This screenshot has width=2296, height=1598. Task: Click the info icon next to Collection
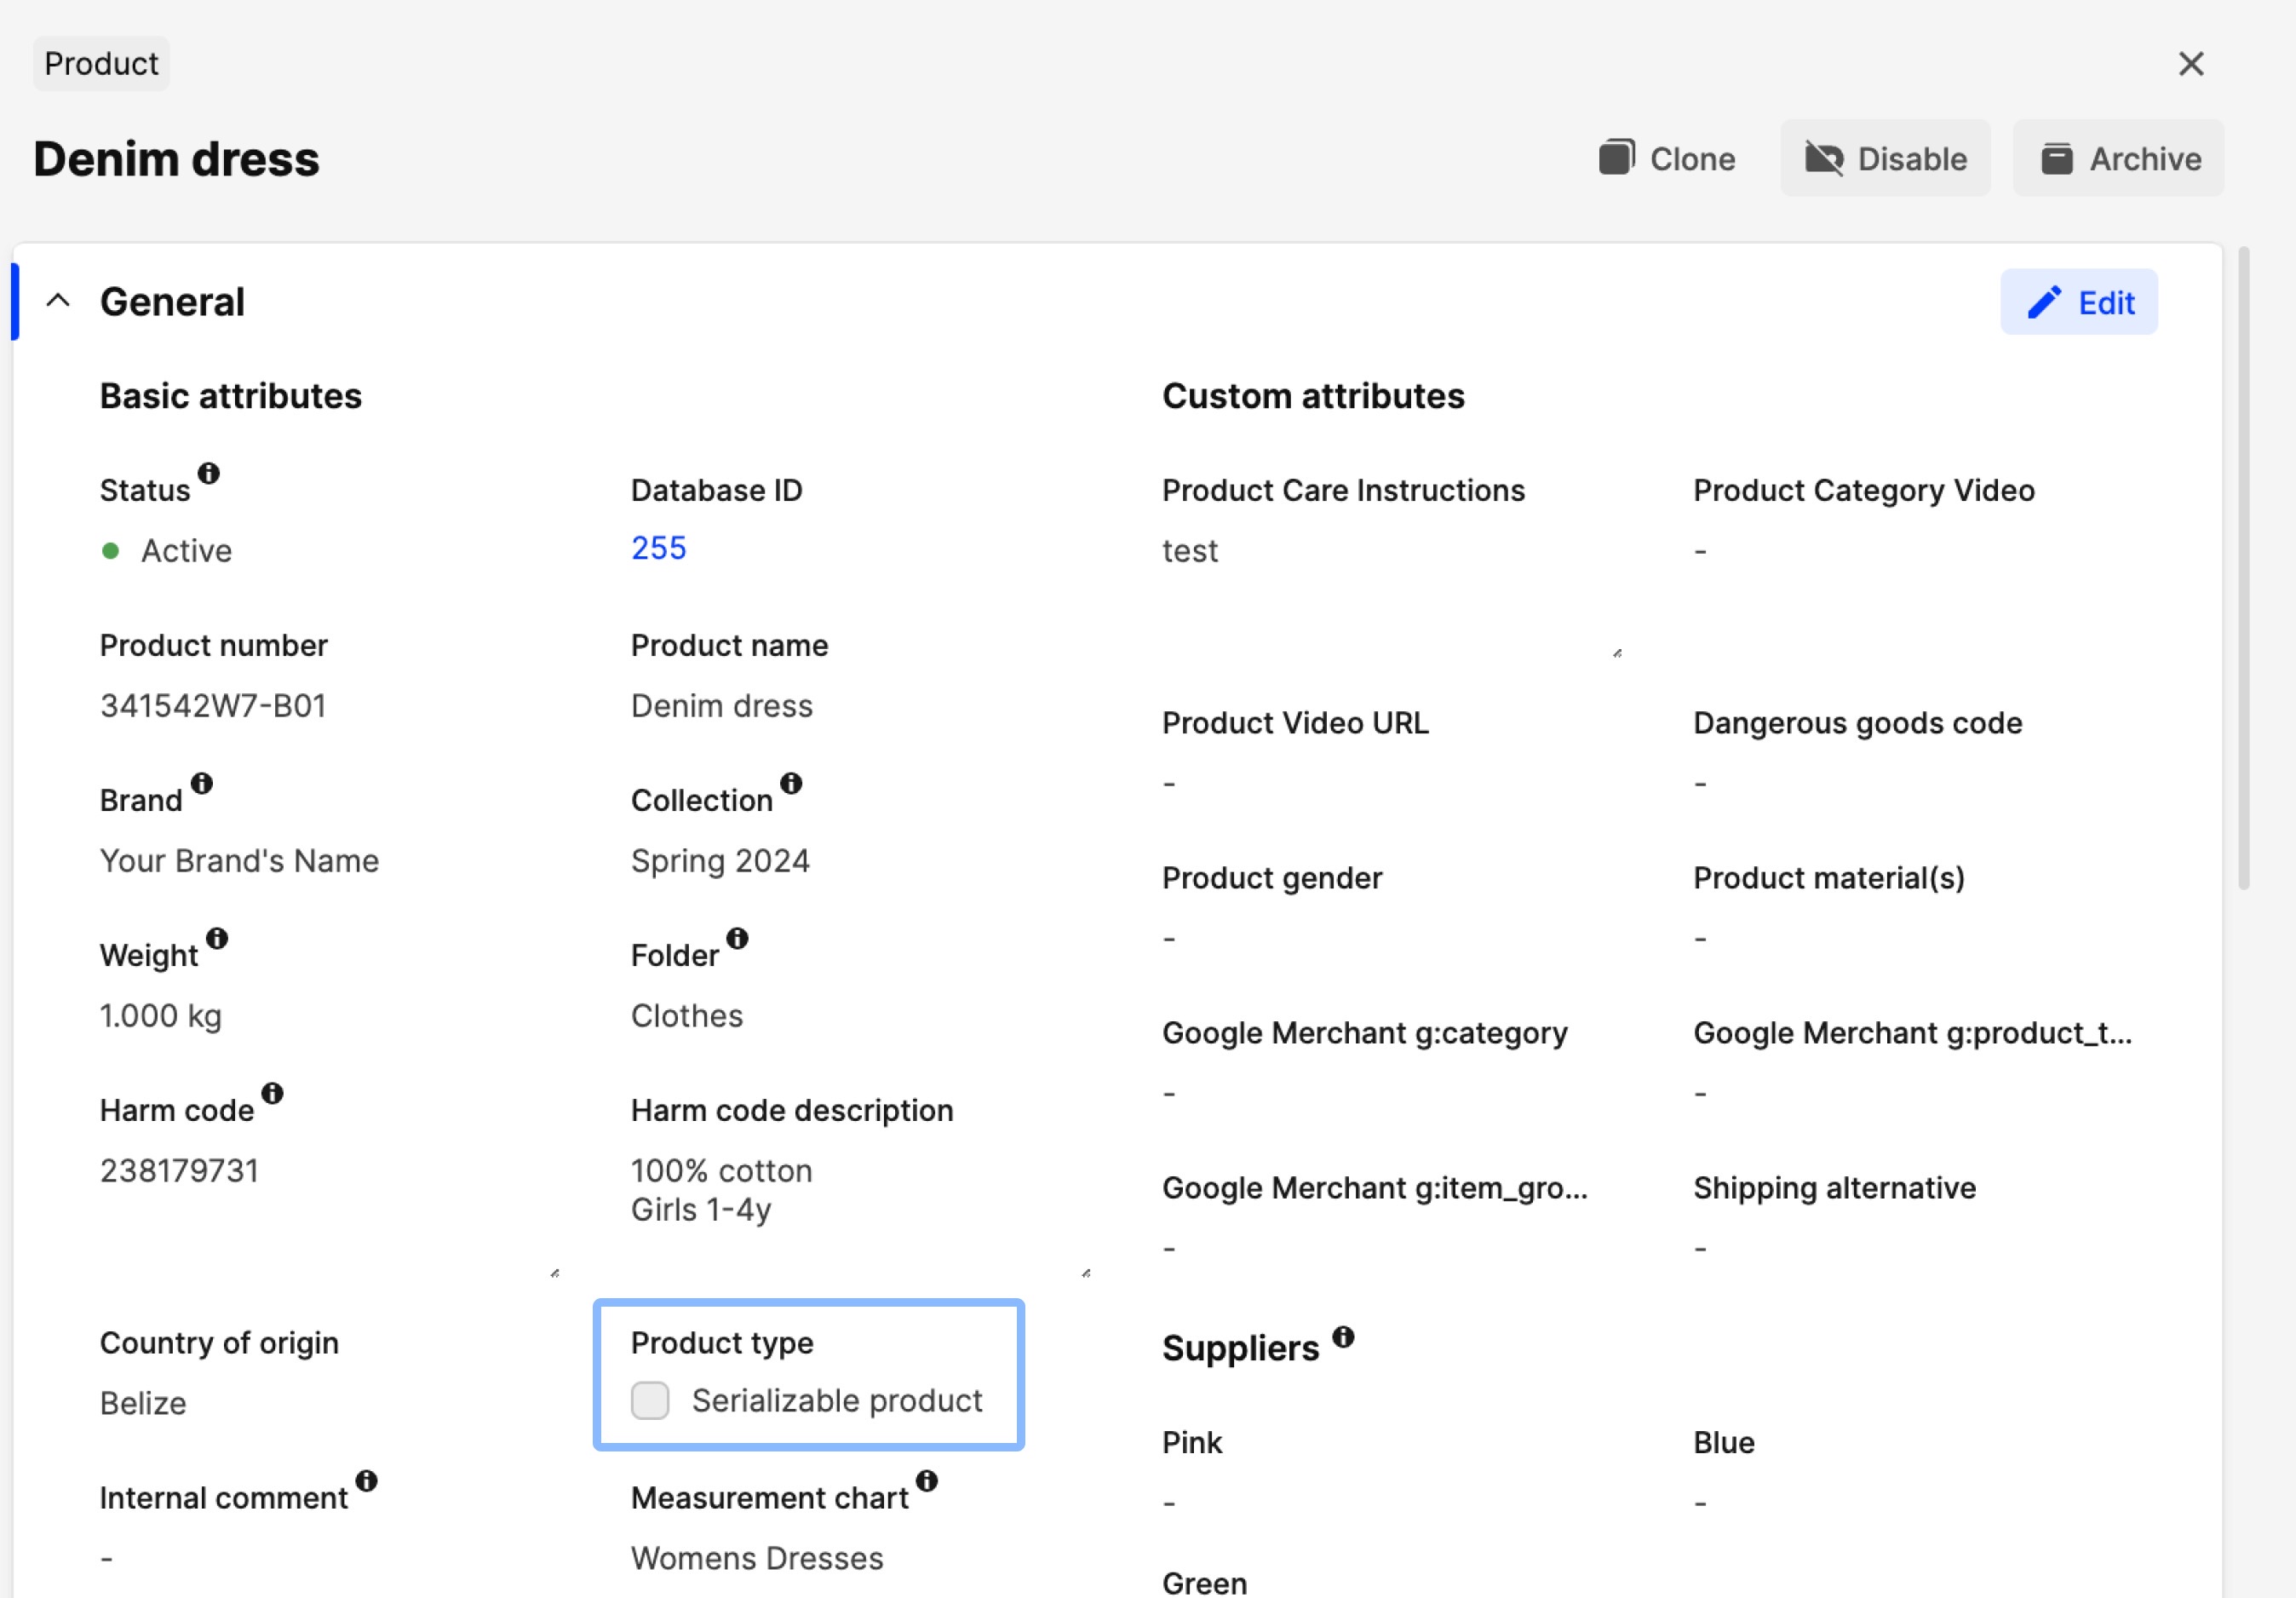[x=791, y=783]
